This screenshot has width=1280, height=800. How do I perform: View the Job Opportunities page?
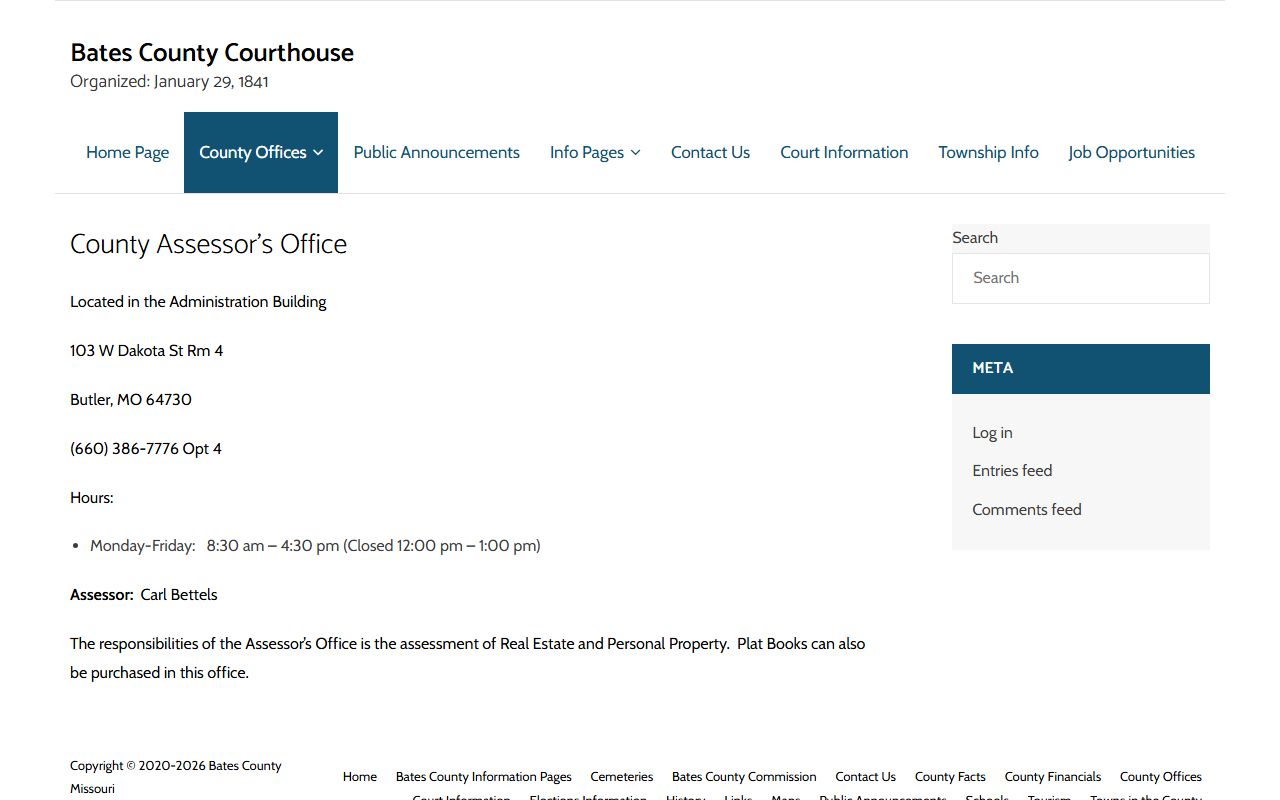(x=1131, y=152)
